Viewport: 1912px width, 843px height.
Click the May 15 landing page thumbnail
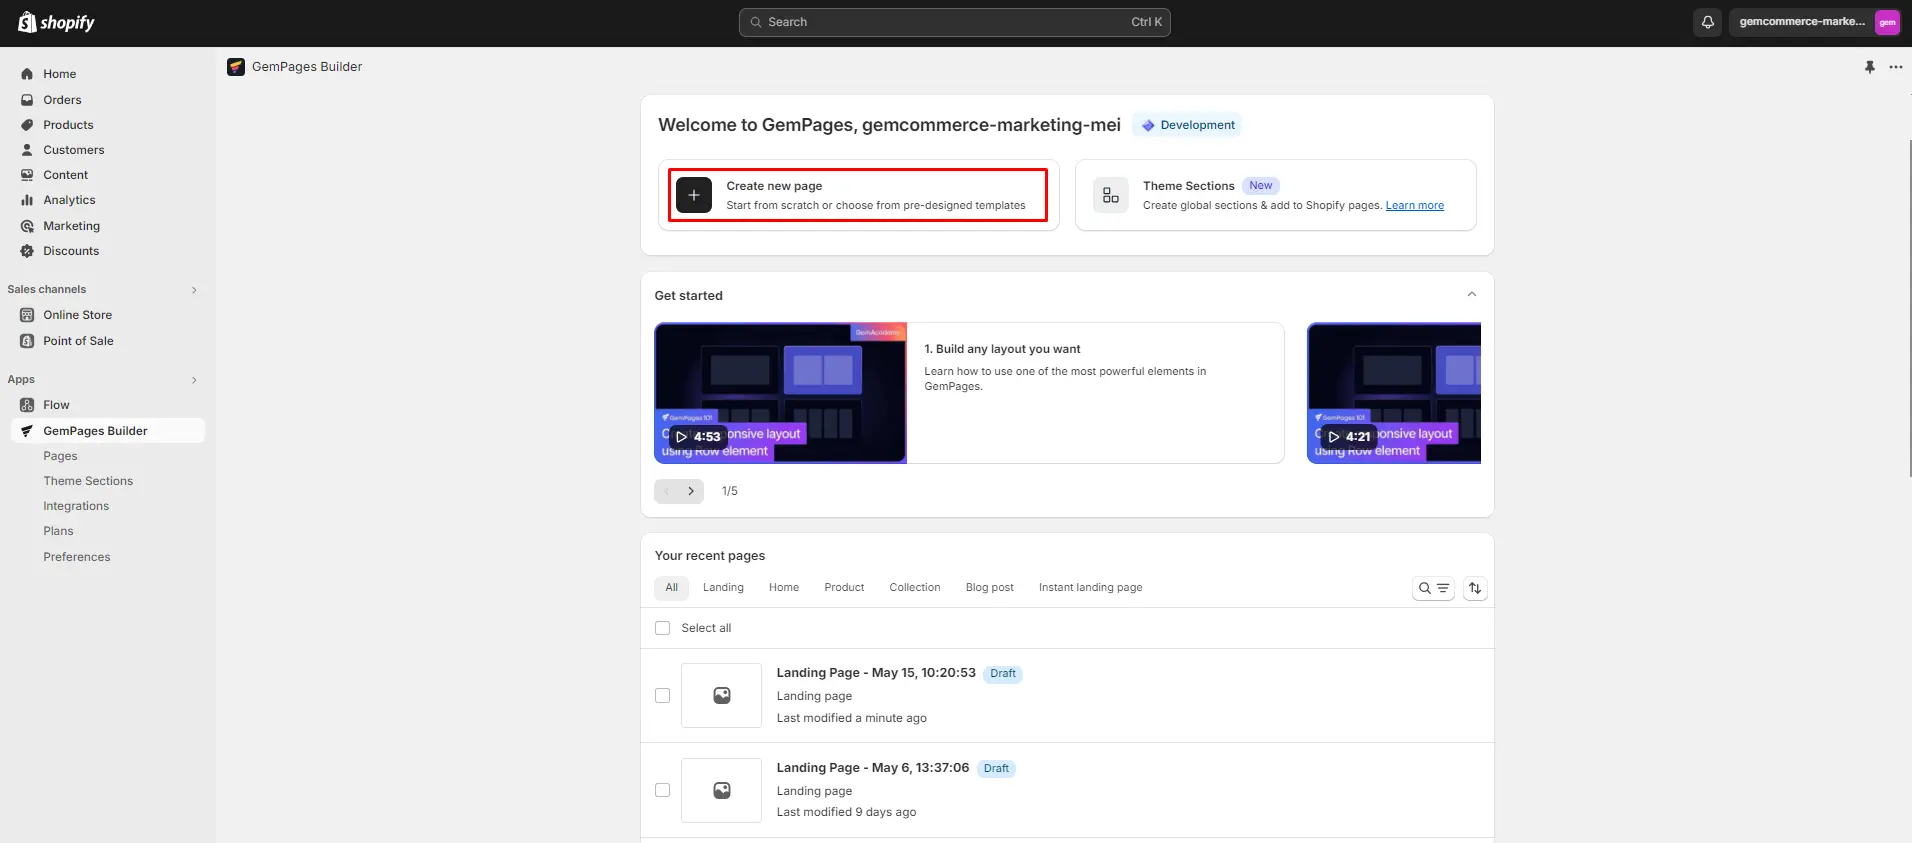click(721, 695)
